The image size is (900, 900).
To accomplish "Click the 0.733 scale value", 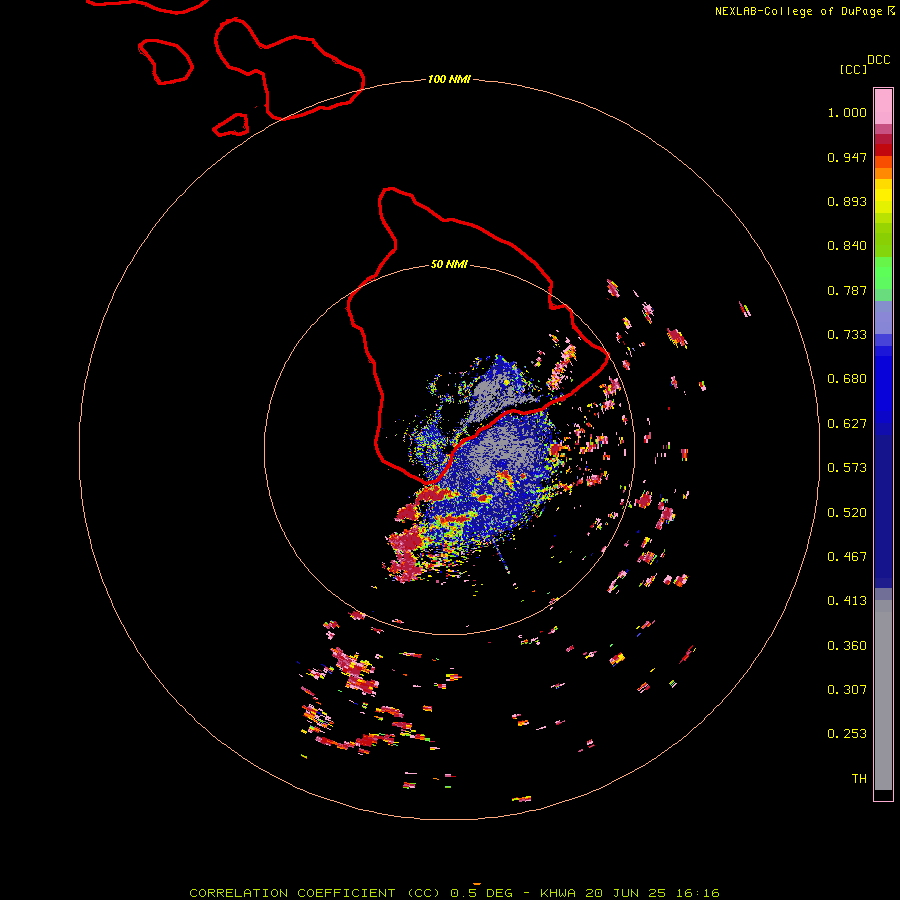I will (x=847, y=335).
